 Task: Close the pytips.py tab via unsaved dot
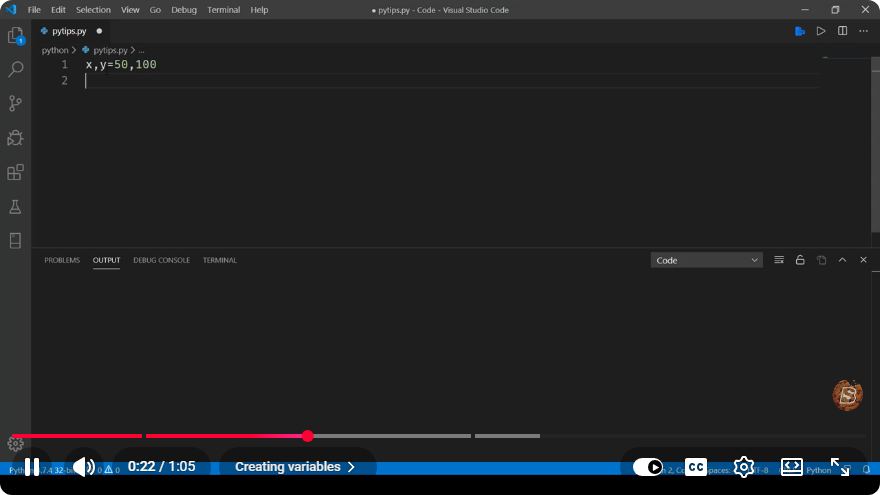(99, 31)
